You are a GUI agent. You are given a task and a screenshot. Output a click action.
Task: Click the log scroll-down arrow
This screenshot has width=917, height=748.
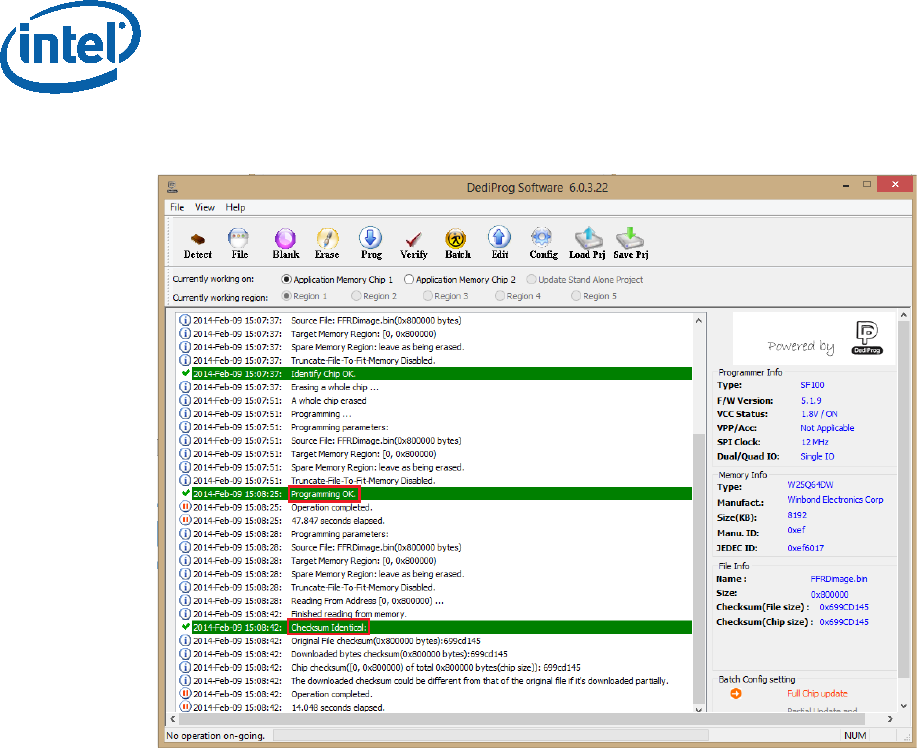(x=698, y=708)
